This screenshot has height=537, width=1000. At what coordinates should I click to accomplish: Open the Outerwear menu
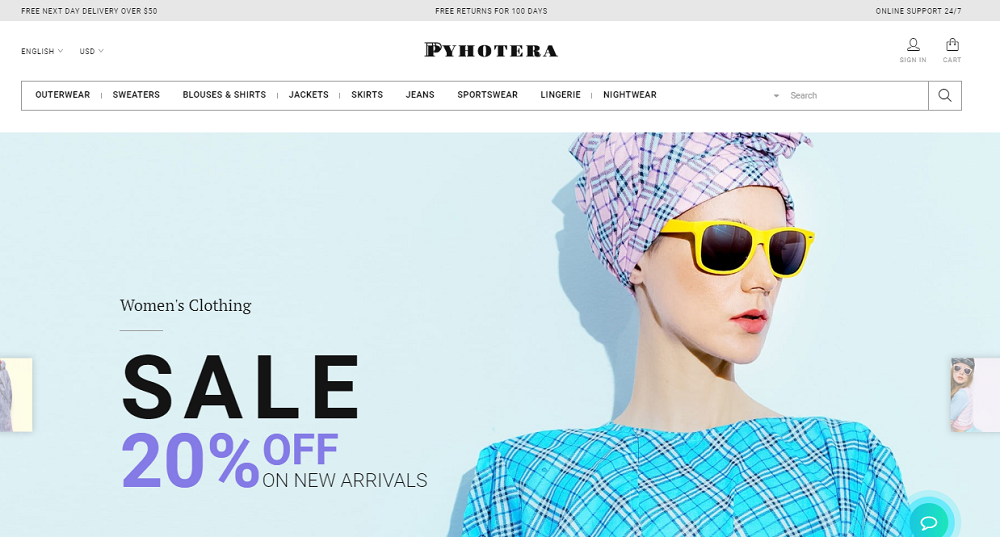pyautogui.click(x=62, y=94)
